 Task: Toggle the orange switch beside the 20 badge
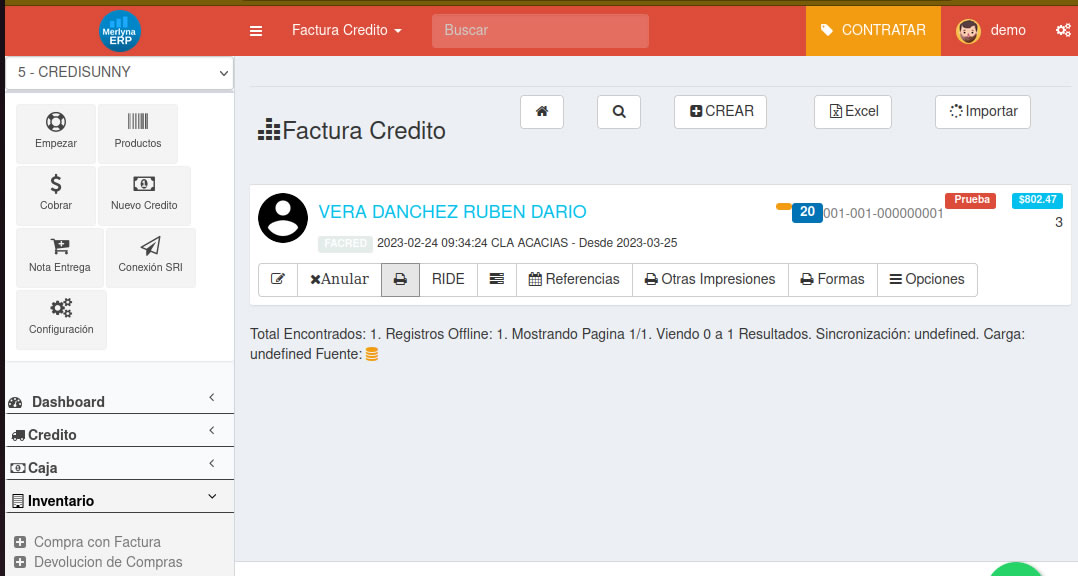coord(783,205)
